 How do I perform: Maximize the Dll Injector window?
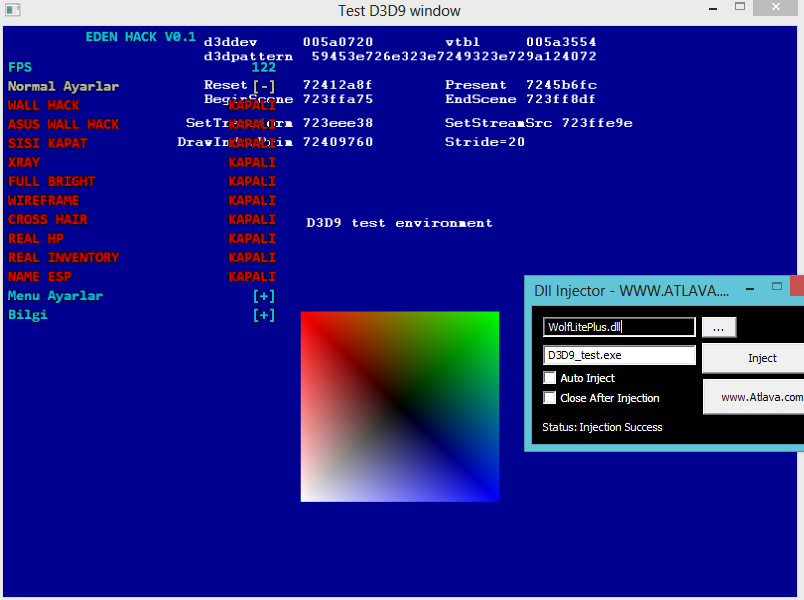point(777,286)
